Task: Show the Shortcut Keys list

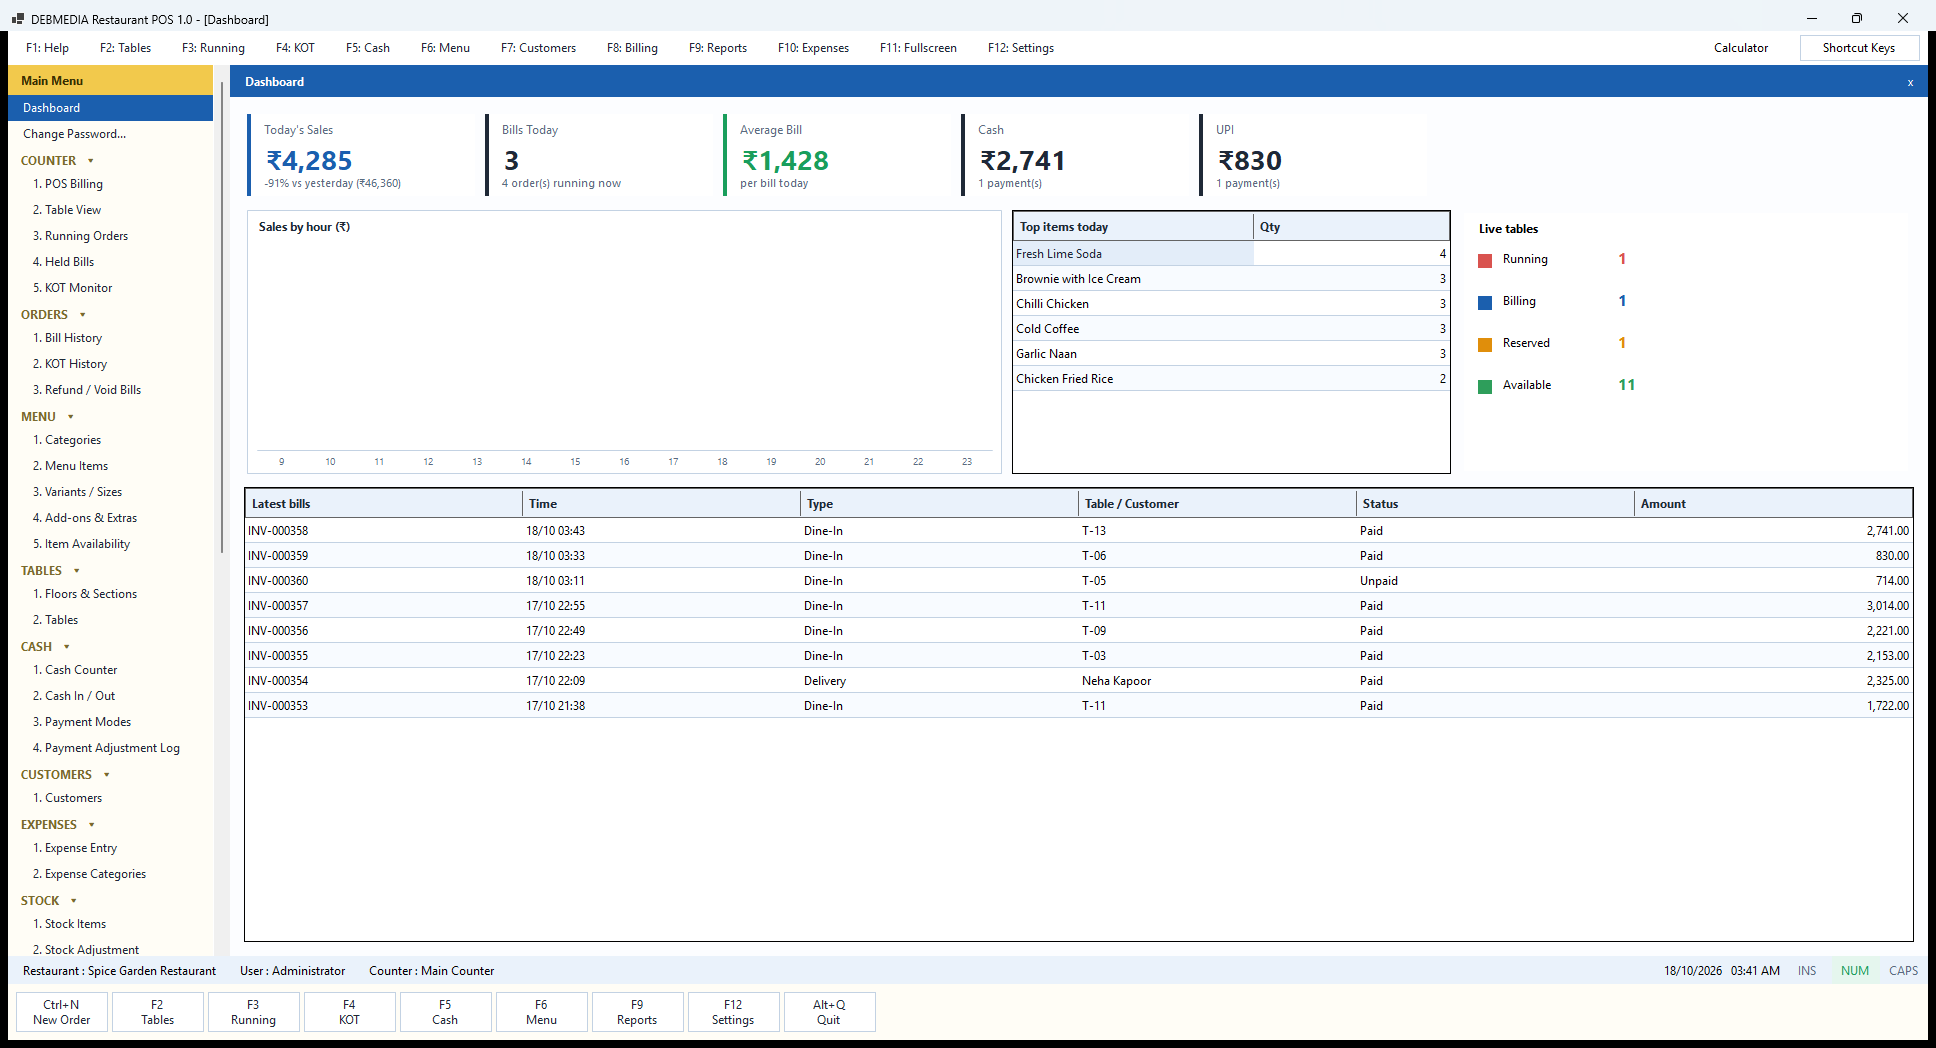Action: [1859, 48]
